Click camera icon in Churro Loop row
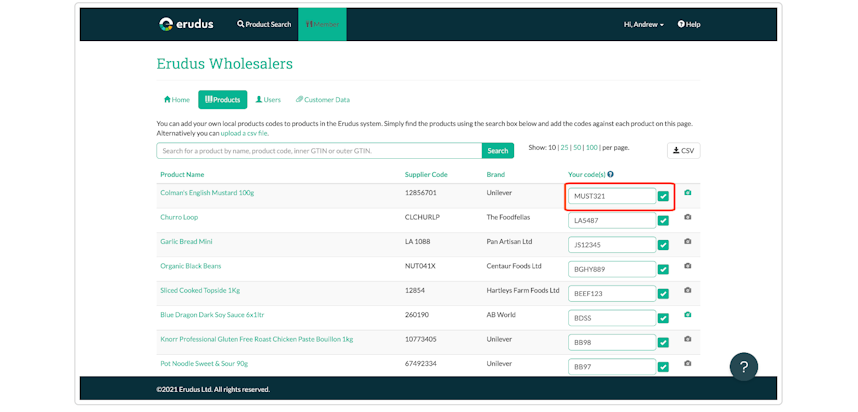858x412 pixels. click(x=688, y=217)
